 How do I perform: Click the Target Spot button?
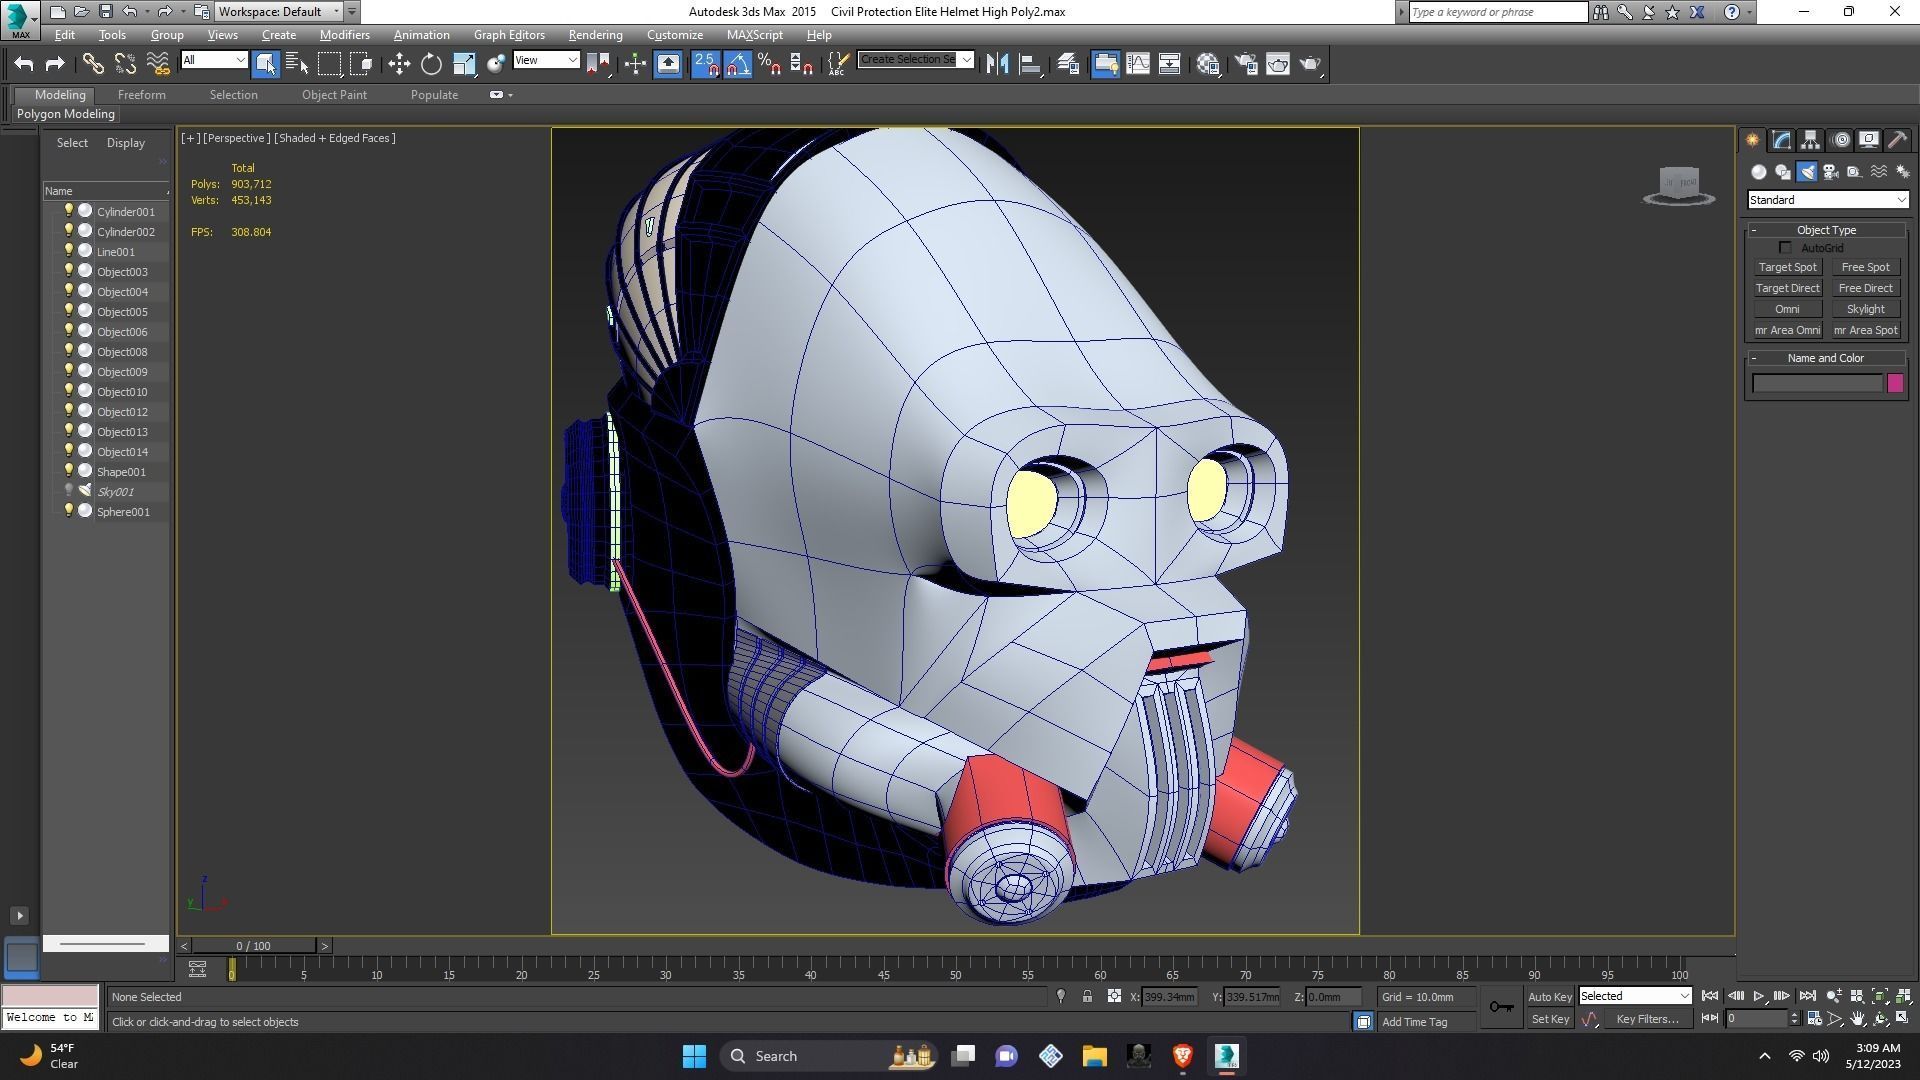[x=1788, y=267]
